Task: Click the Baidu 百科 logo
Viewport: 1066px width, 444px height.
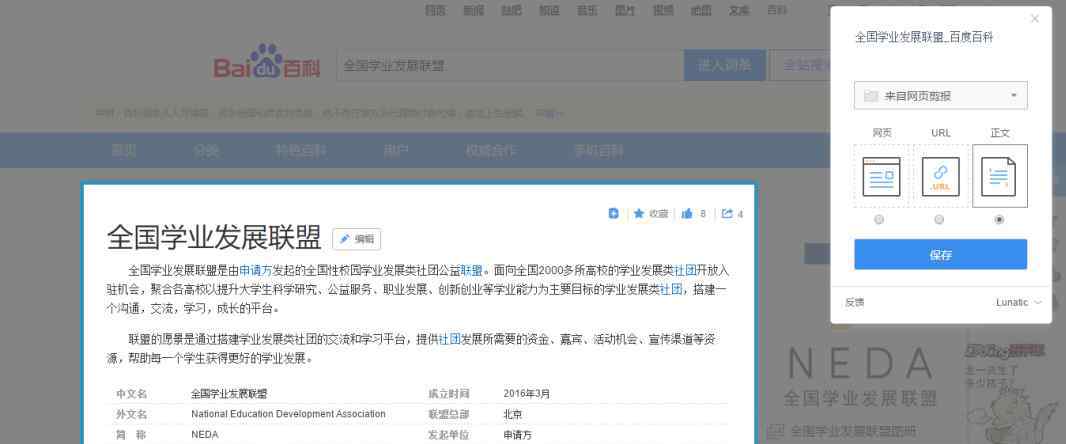Action: pos(267,63)
